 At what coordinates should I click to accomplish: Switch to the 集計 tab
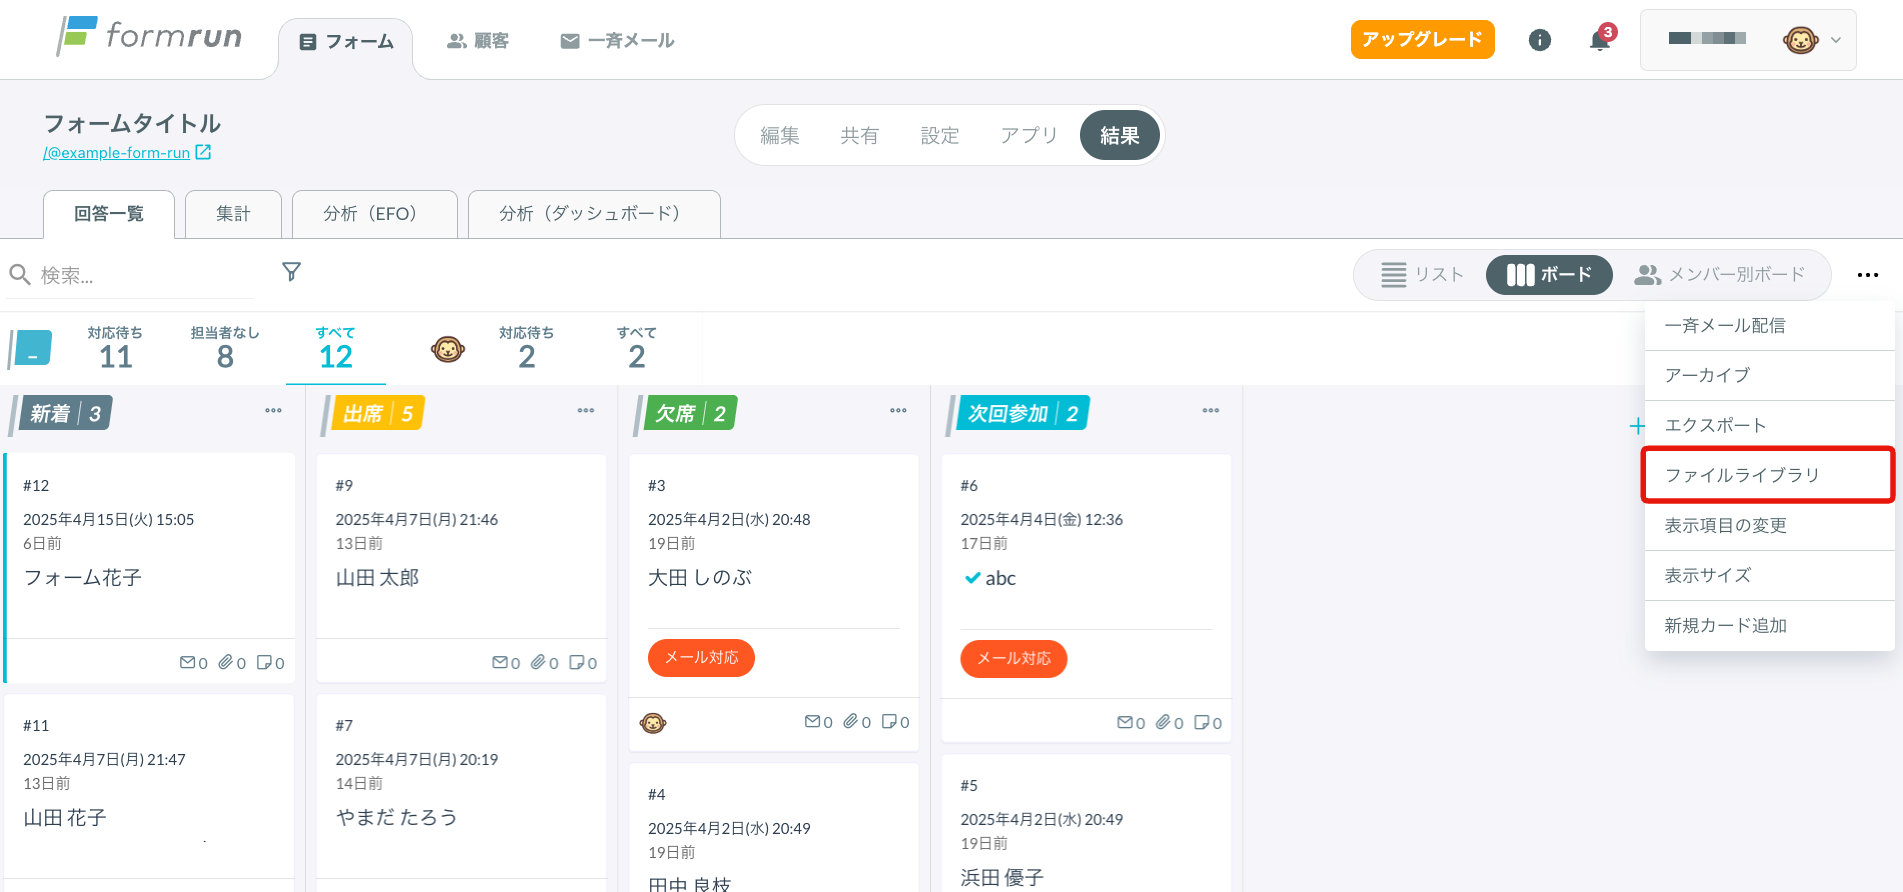pos(233,214)
